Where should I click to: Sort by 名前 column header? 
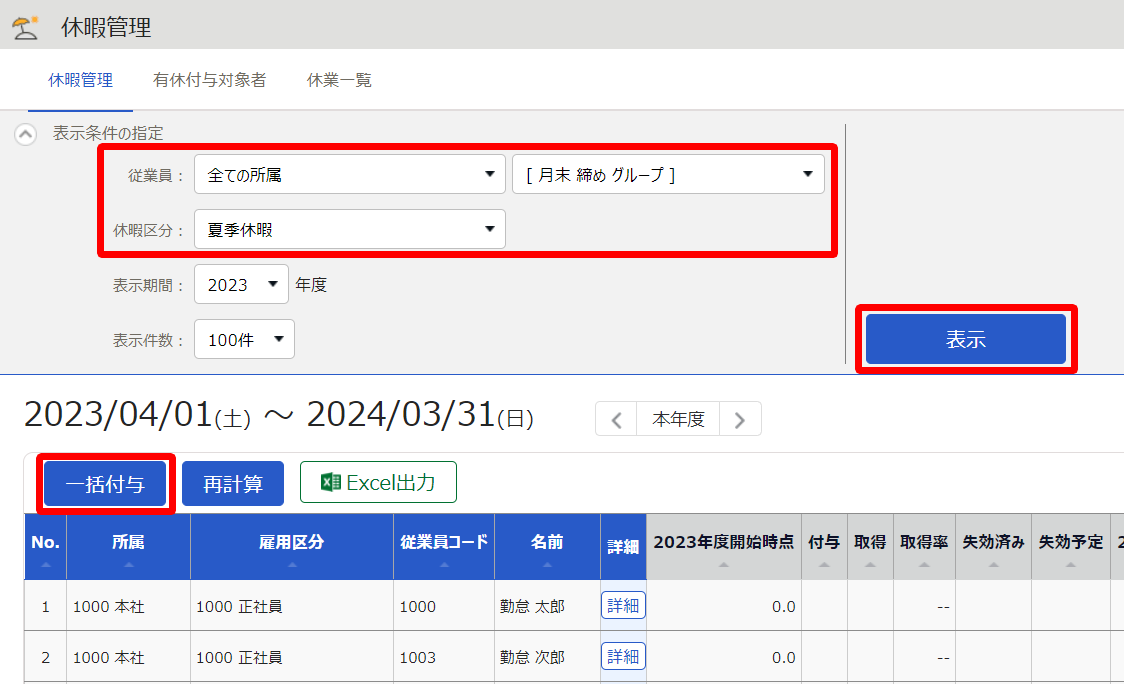point(547,546)
